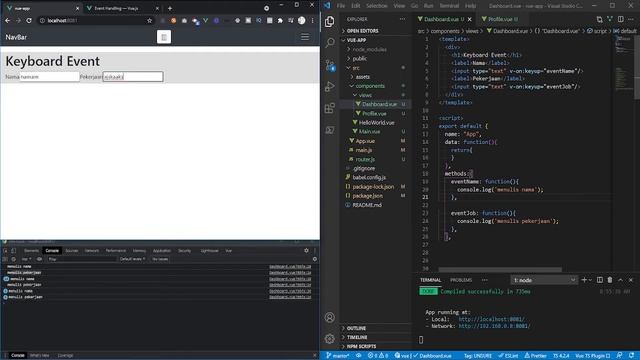Focus the Nama text input
This screenshot has height=360, width=640.
tap(49, 77)
